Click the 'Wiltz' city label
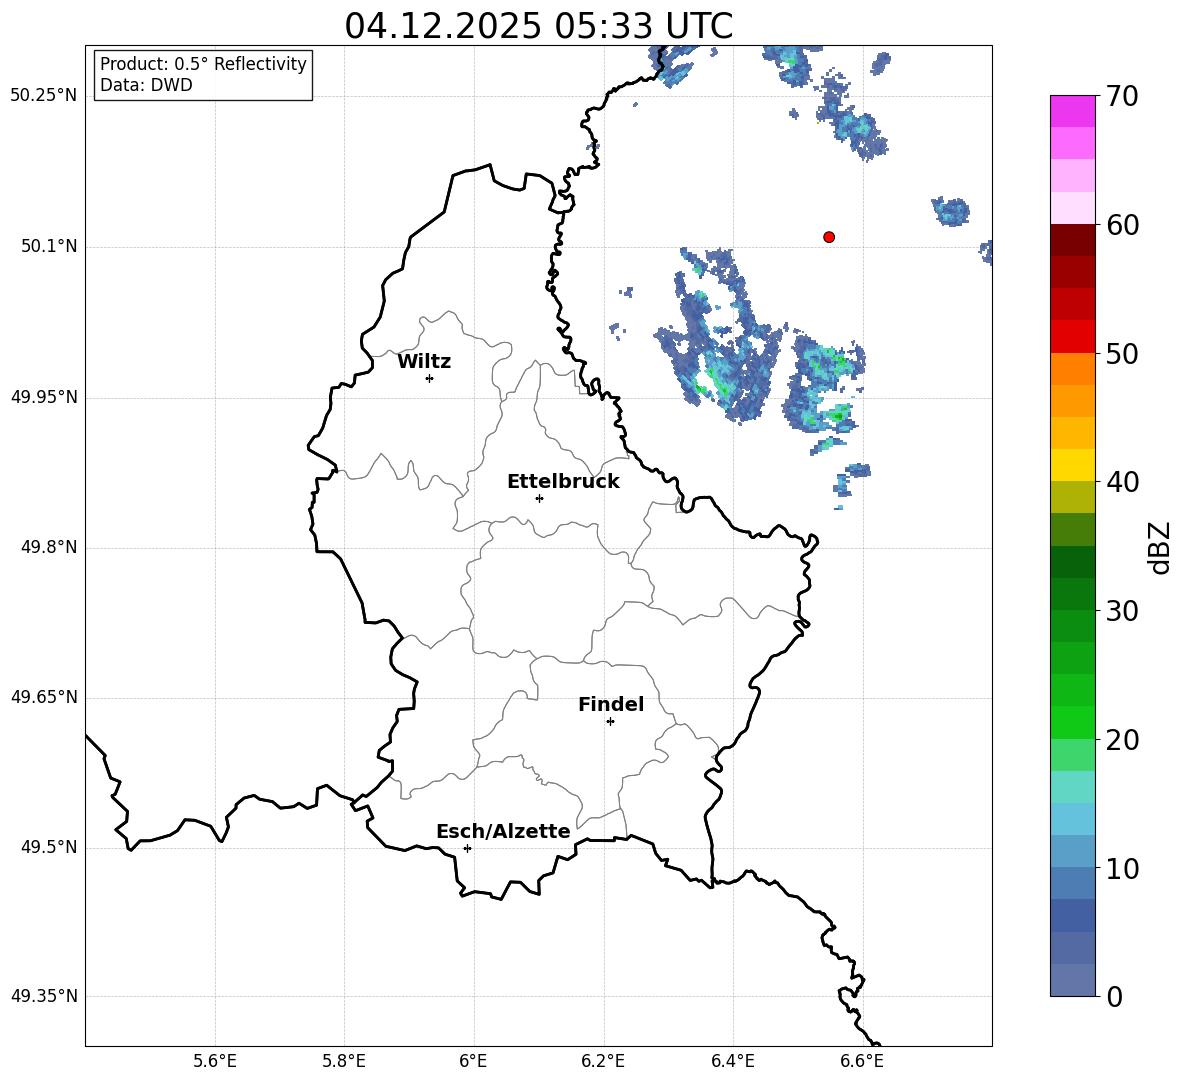Image resolution: width=1184 pixels, height=1081 pixels. pyautogui.click(x=424, y=362)
